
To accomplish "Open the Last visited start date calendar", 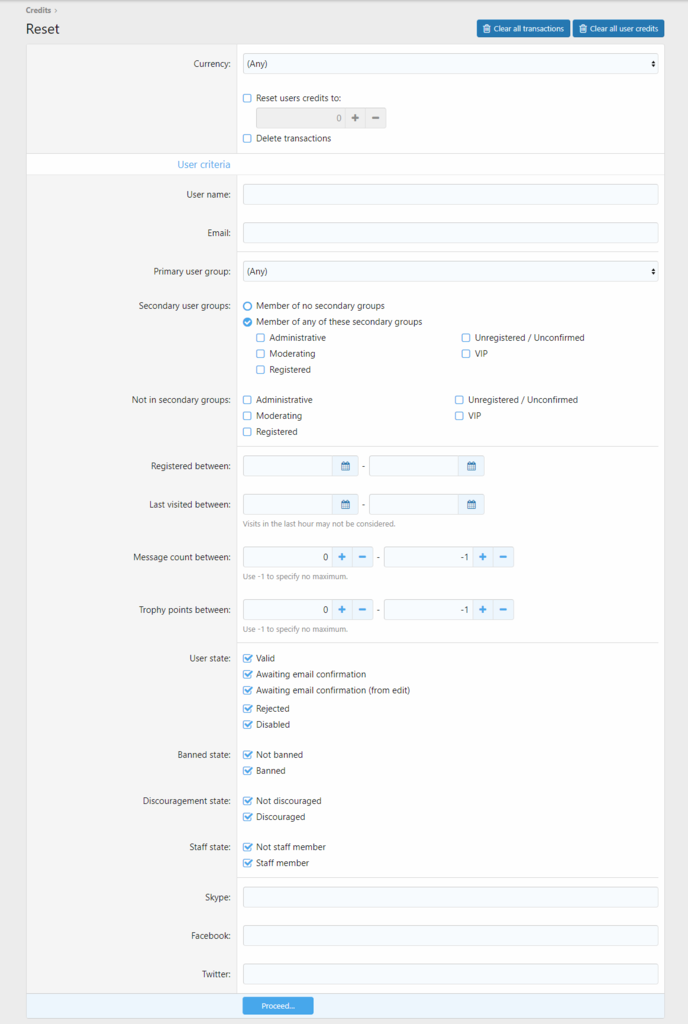I will 345,504.
